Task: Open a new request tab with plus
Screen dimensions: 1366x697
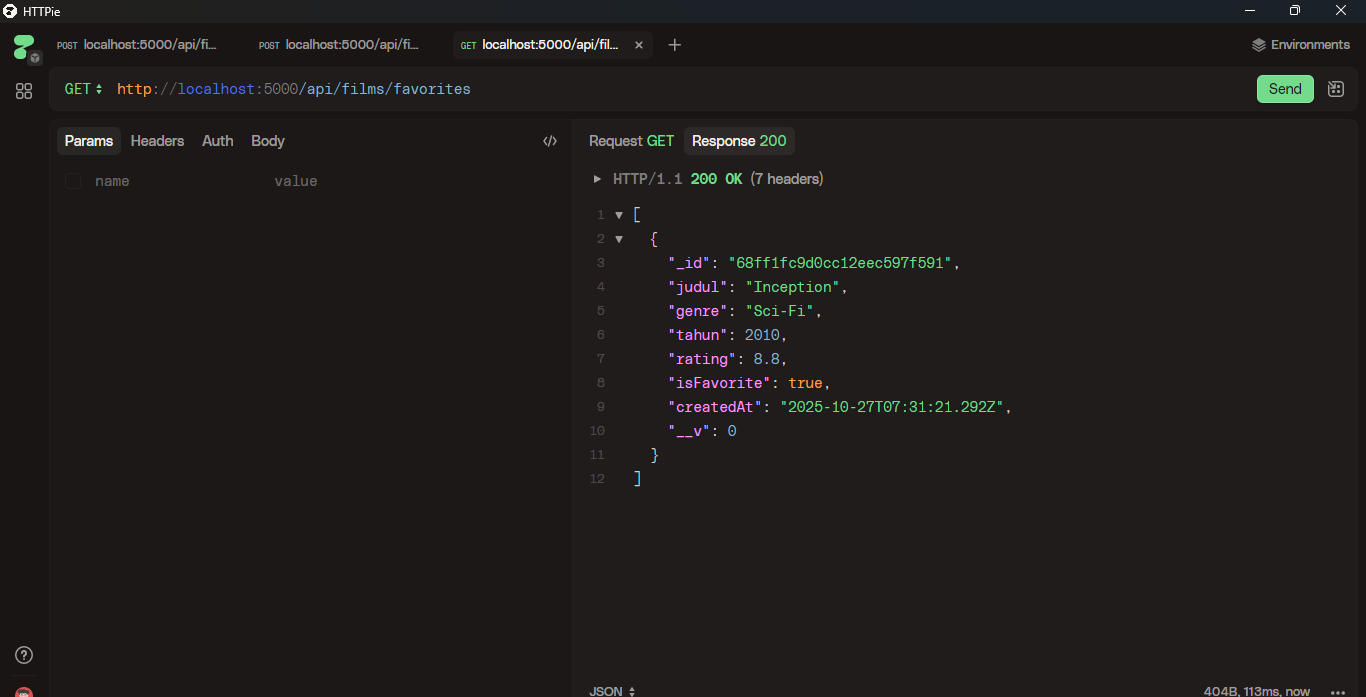Action: (674, 44)
